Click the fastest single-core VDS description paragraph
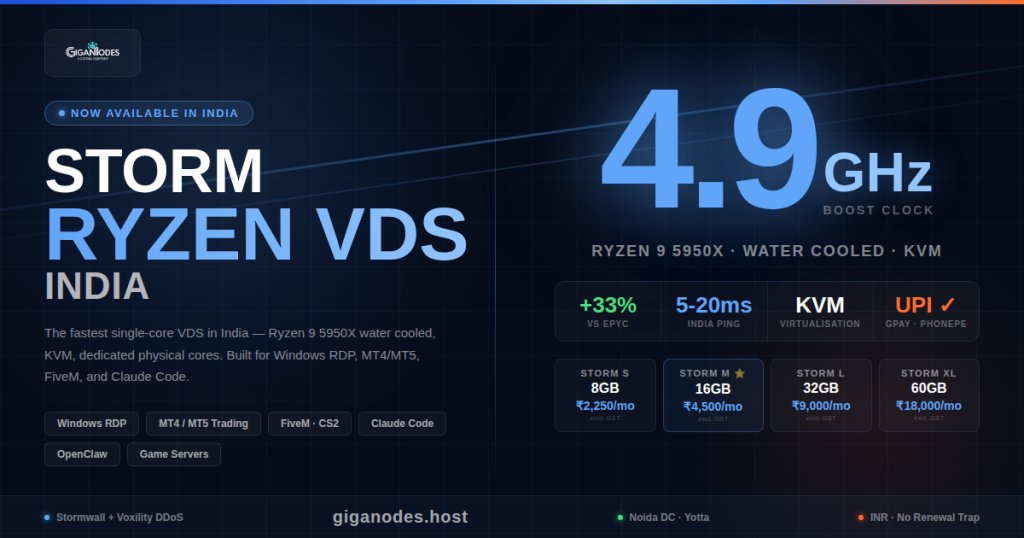The image size is (1024, 538). [240, 355]
